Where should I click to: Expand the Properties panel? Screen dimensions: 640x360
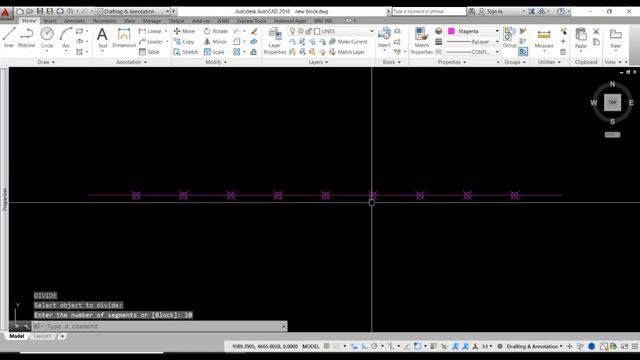(452, 62)
